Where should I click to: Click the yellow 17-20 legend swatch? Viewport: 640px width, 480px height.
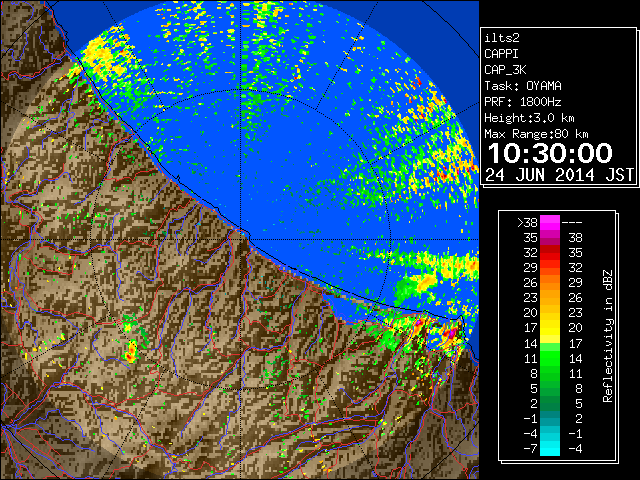[x=550, y=327]
